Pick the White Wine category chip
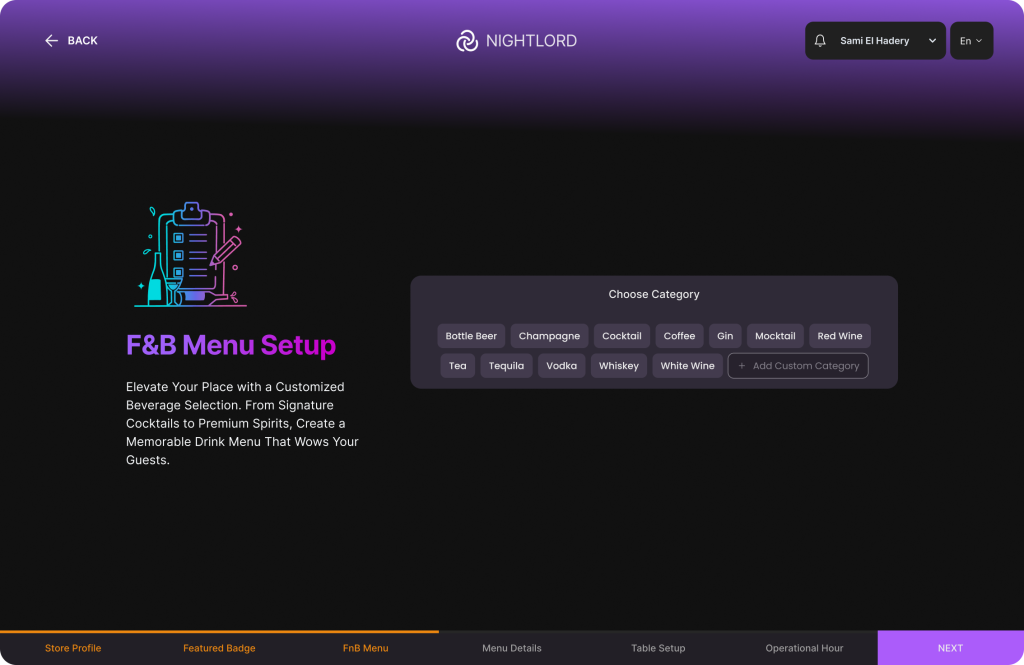 point(688,366)
